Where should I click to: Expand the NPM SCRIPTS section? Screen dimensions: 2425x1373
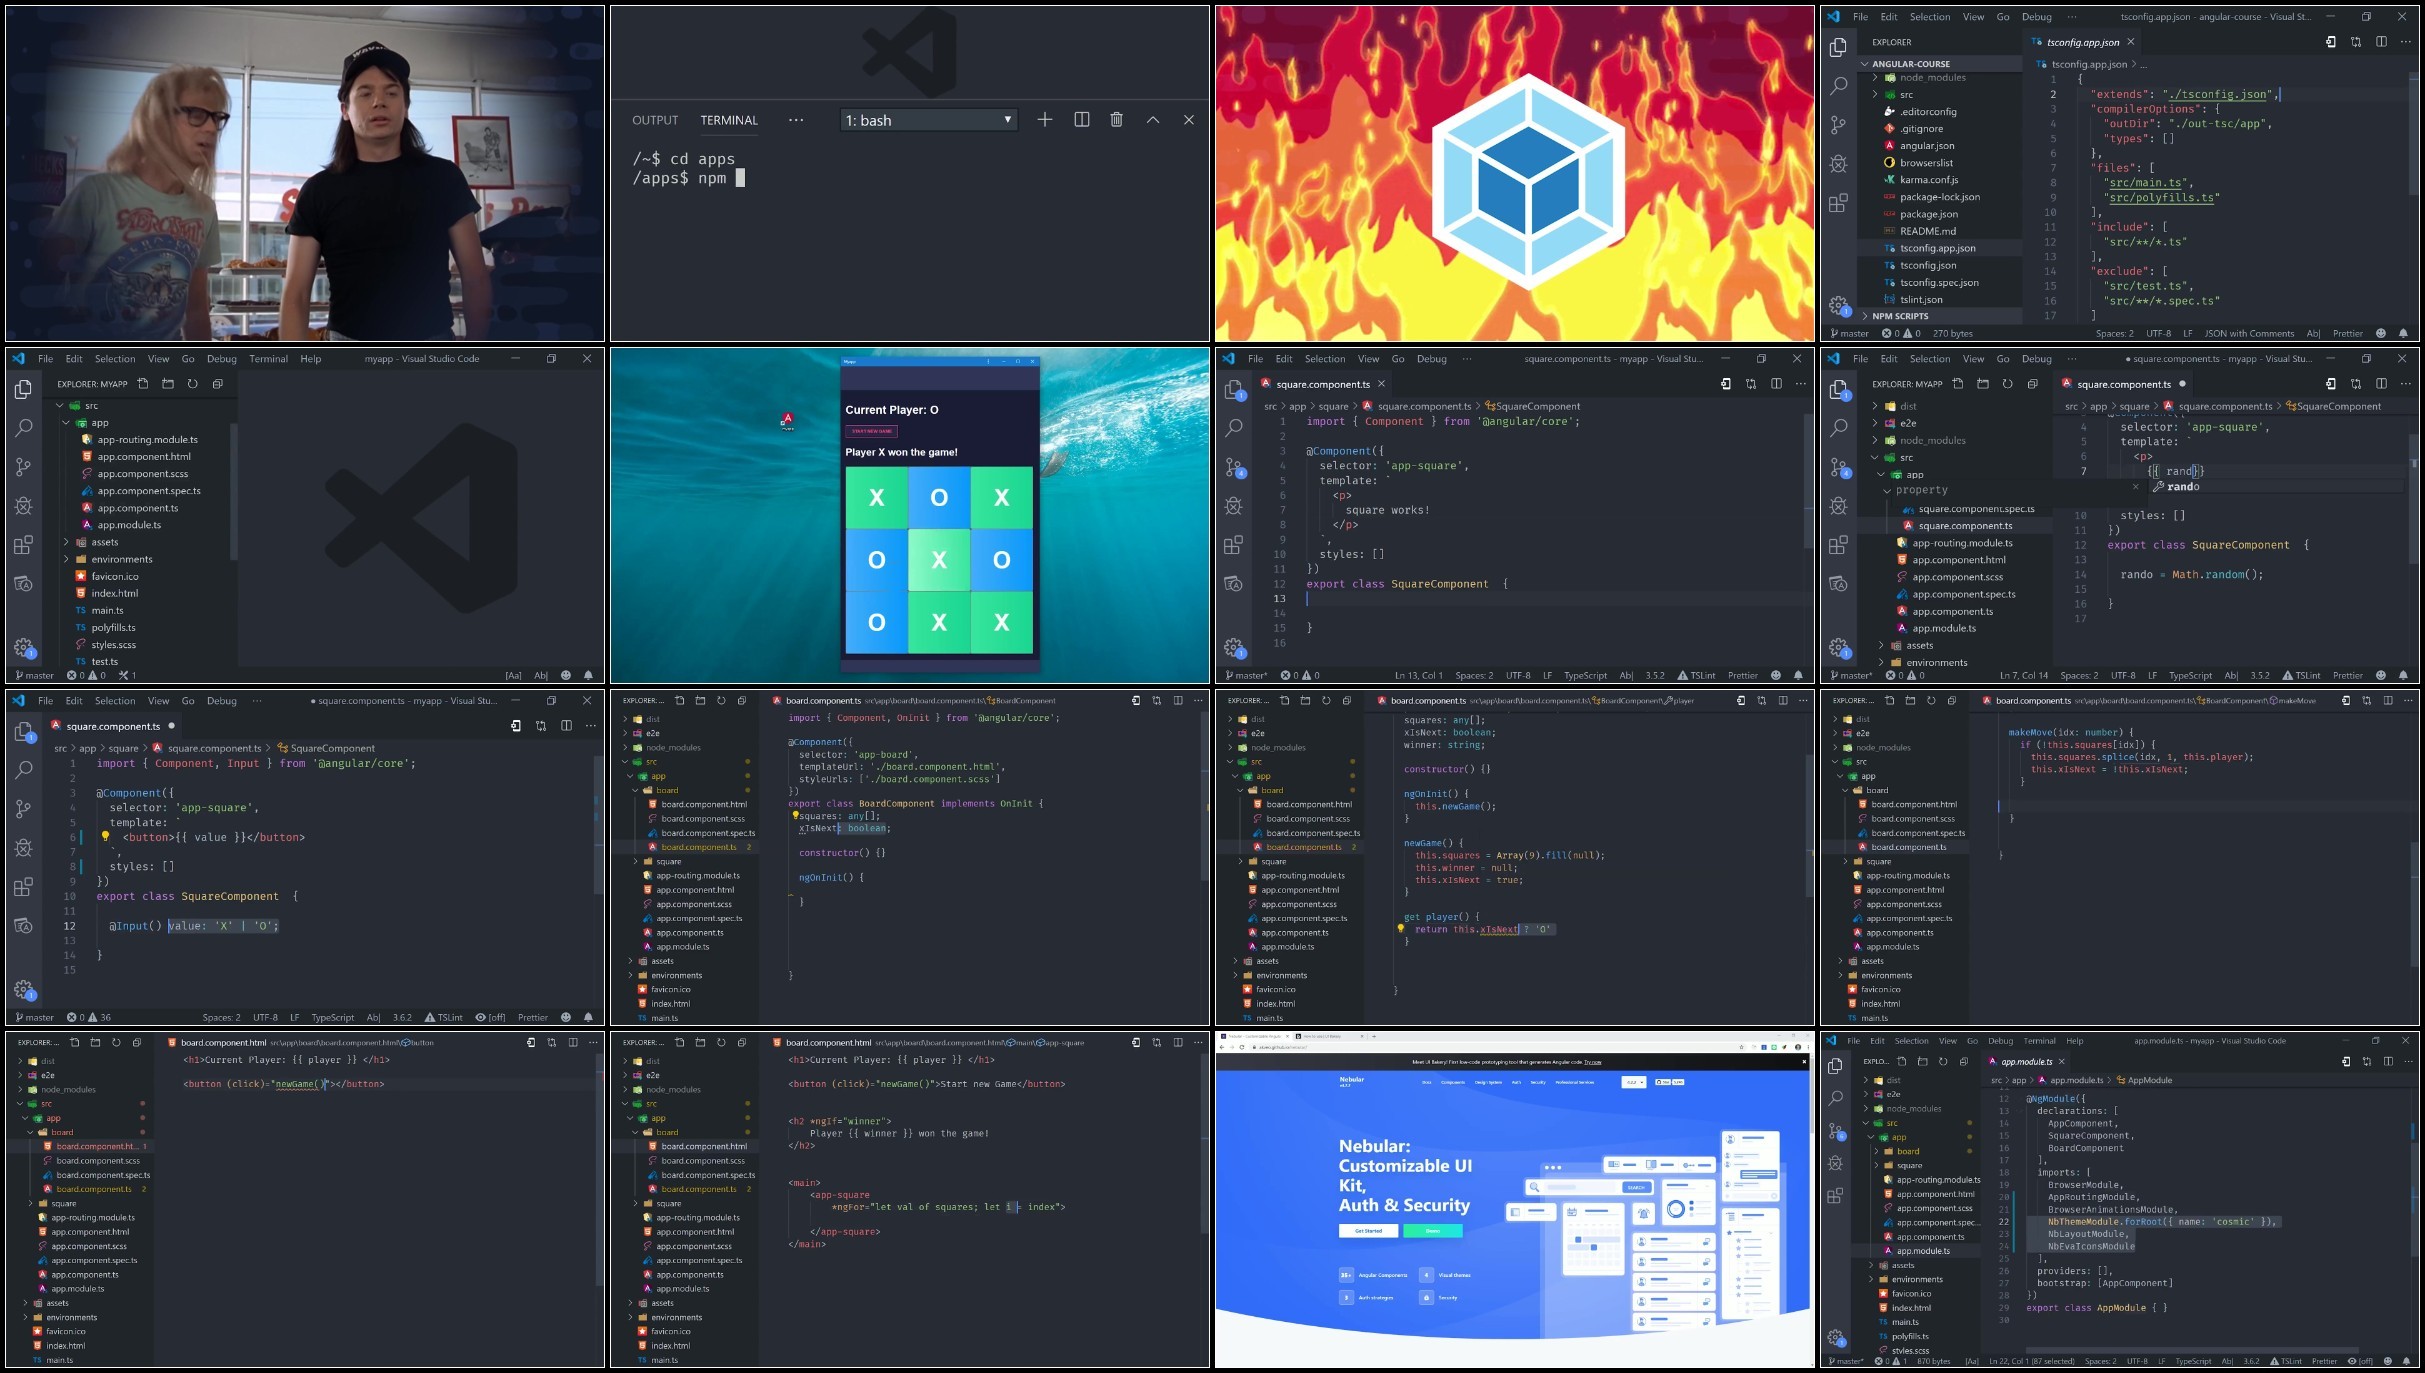coord(1939,316)
